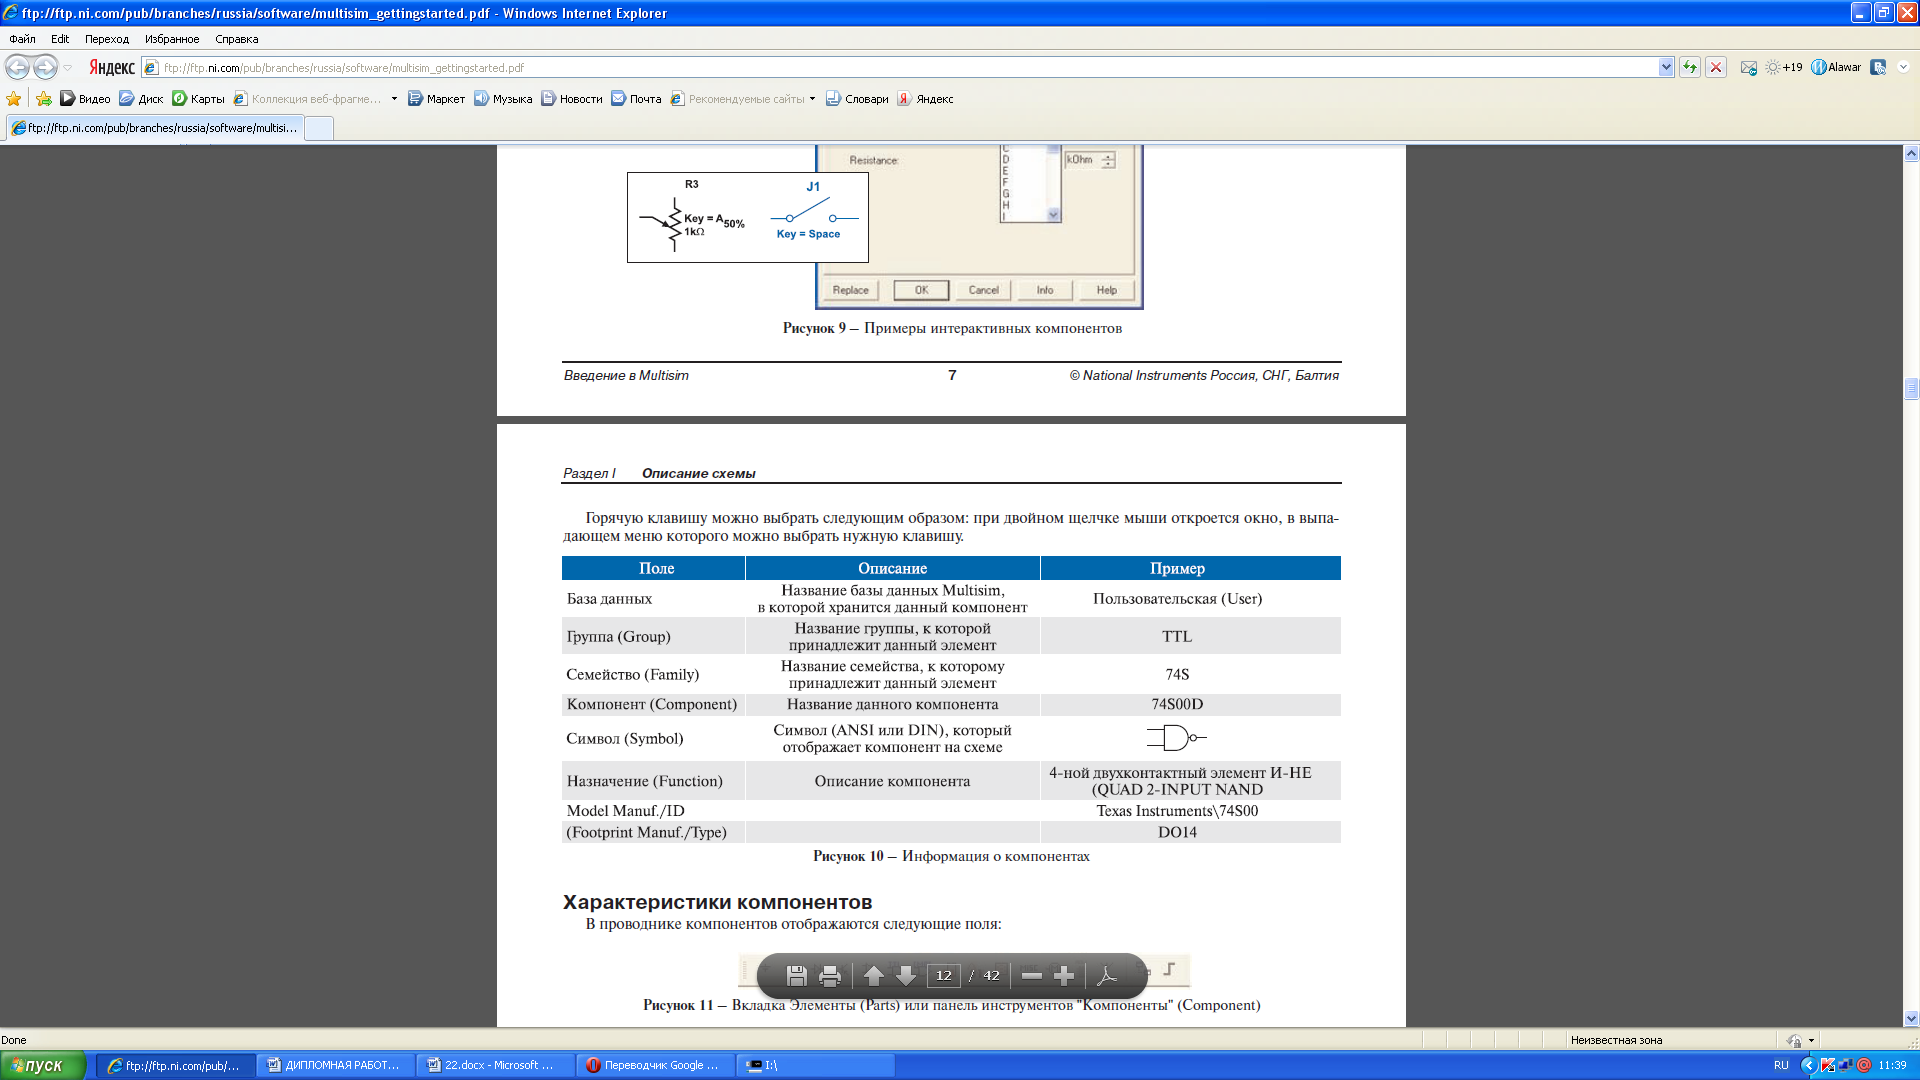Open Карты bookmark in favorites bar
1920x1080 pixels.
[198, 98]
